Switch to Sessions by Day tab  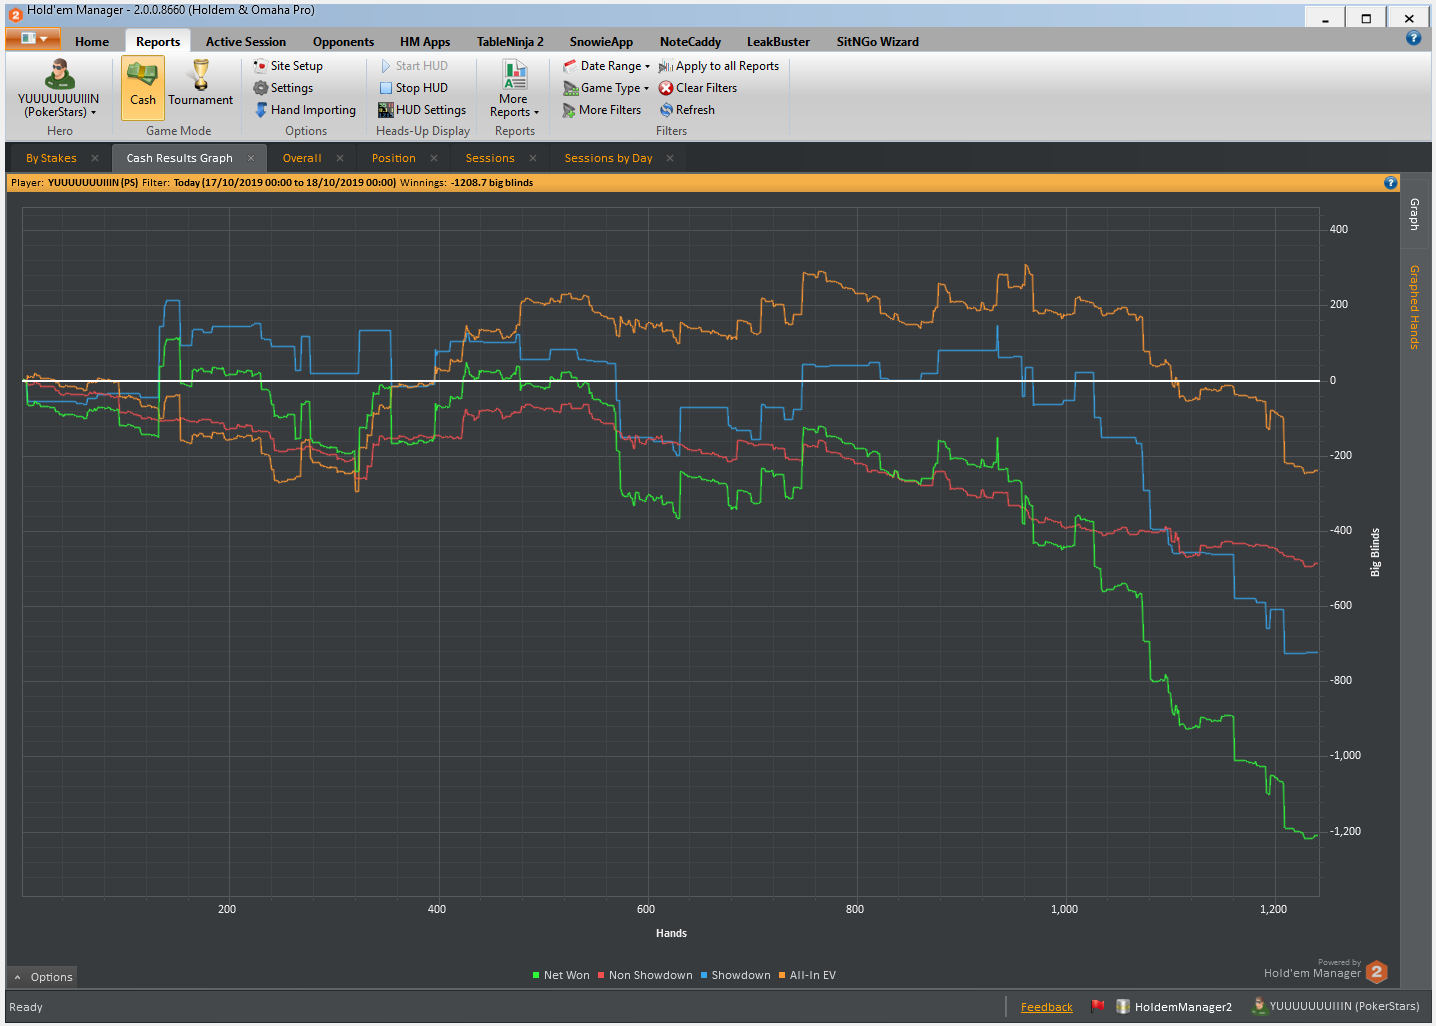[x=608, y=158]
